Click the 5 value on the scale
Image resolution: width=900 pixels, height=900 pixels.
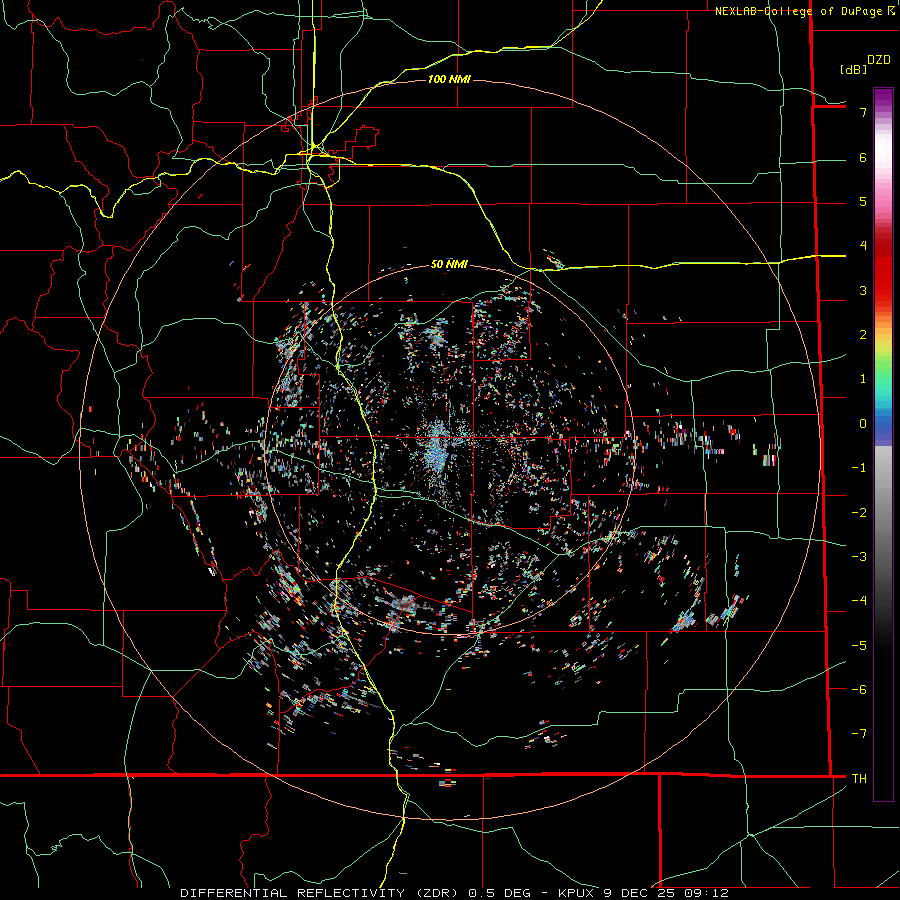863,201
